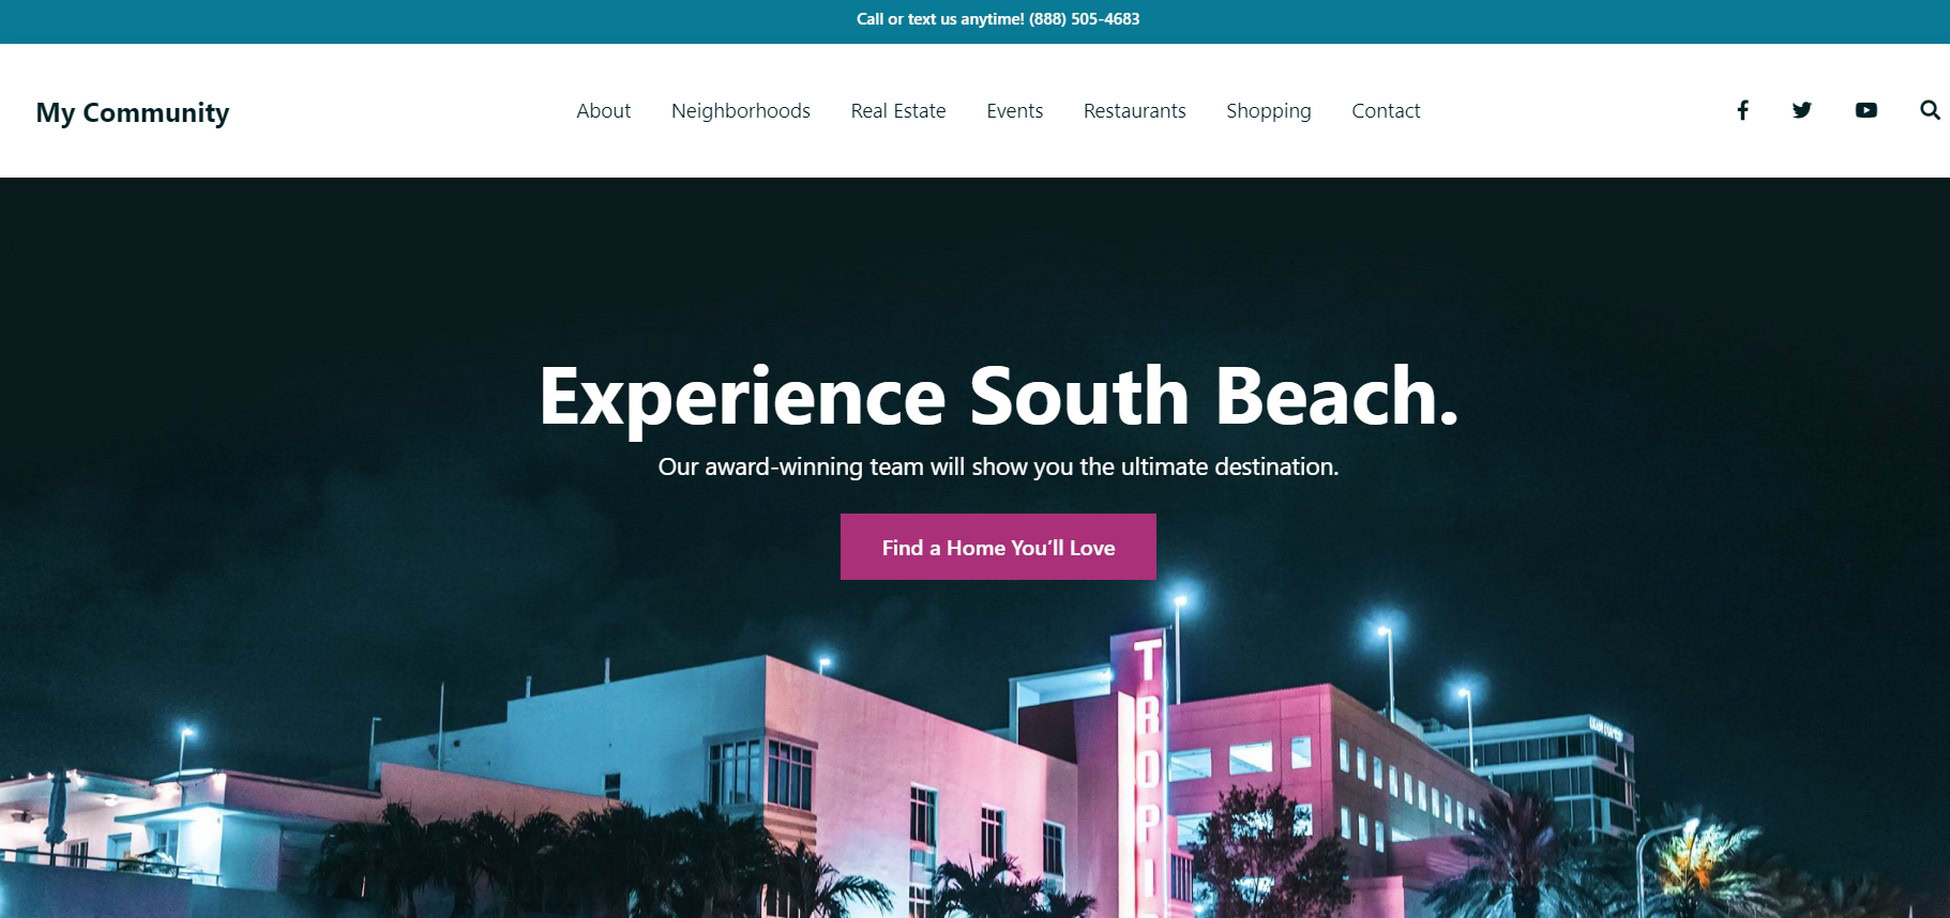Visit the Restaurants page

pyautogui.click(x=1134, y=111)
